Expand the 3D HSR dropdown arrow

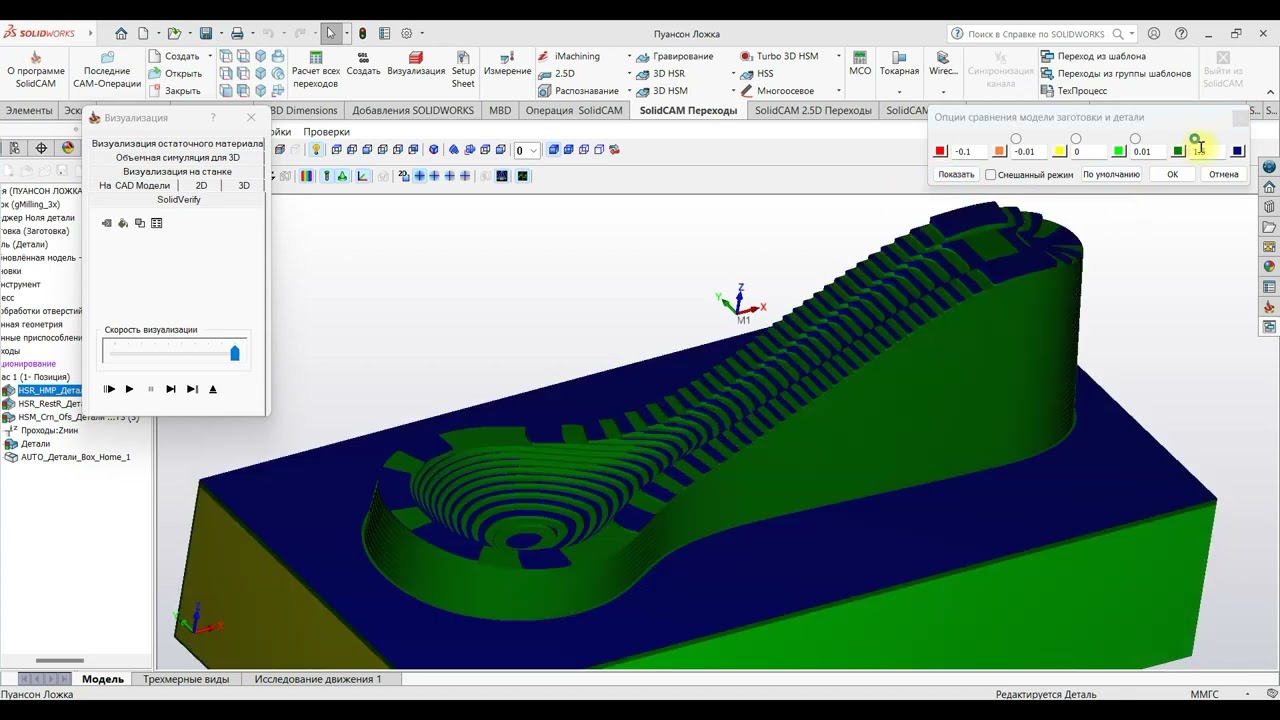(x=733, y=74)
